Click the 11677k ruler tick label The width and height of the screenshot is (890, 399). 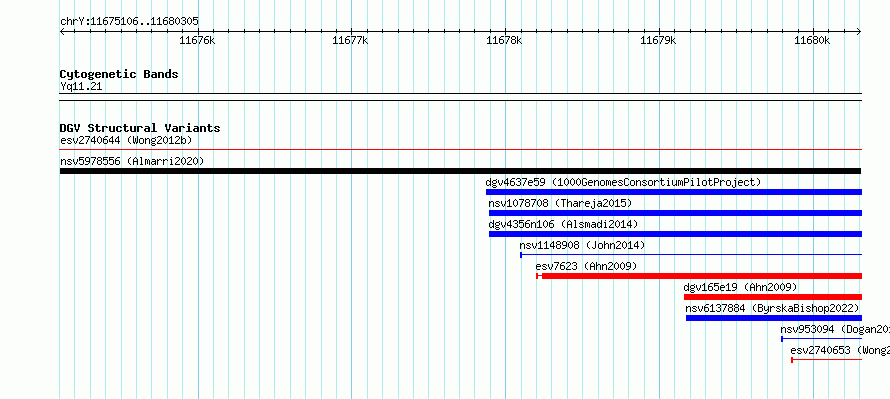coord(350,40)
